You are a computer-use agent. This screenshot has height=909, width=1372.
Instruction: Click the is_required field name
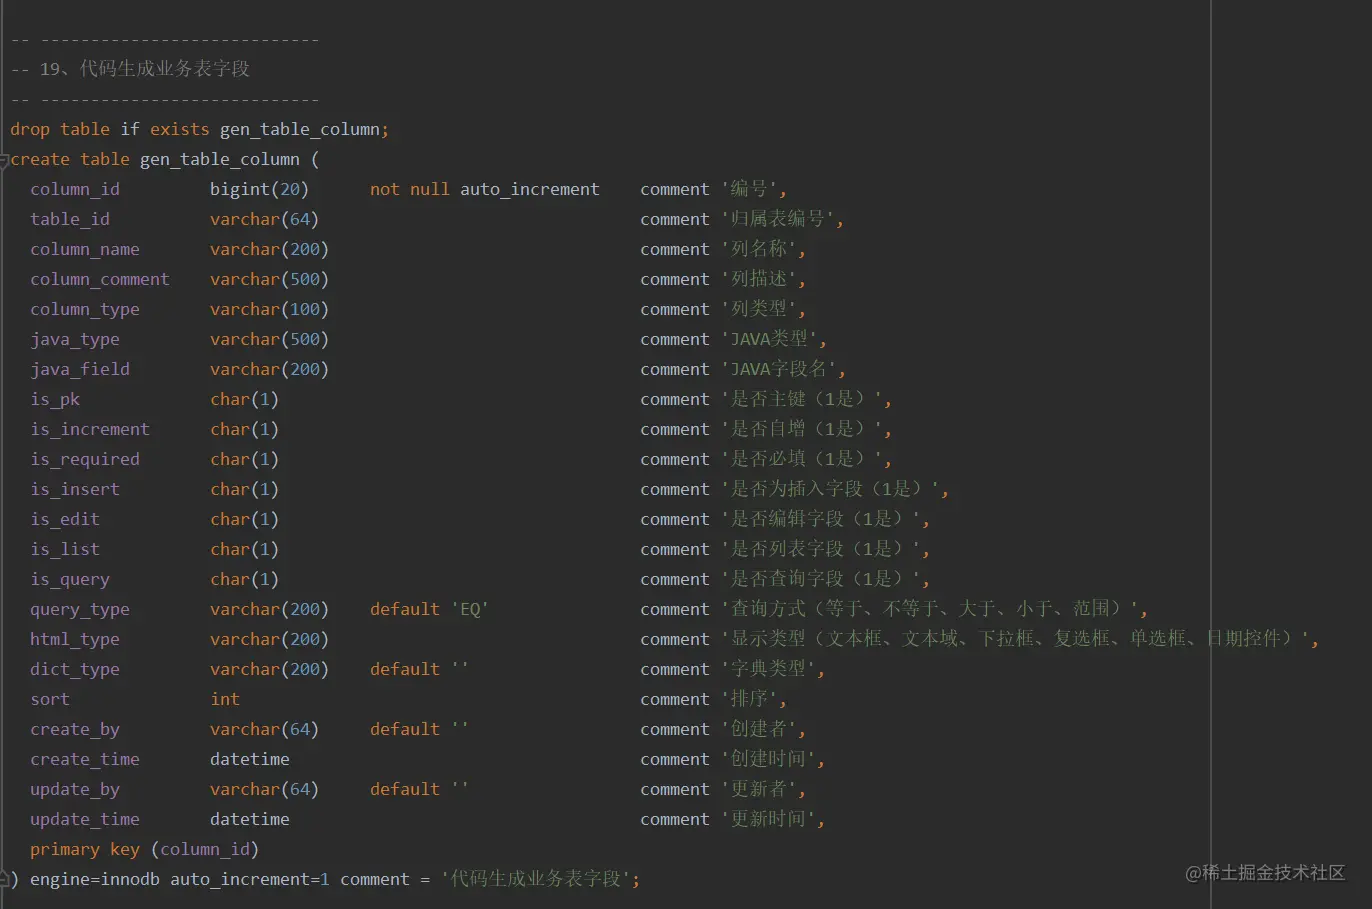85,460
